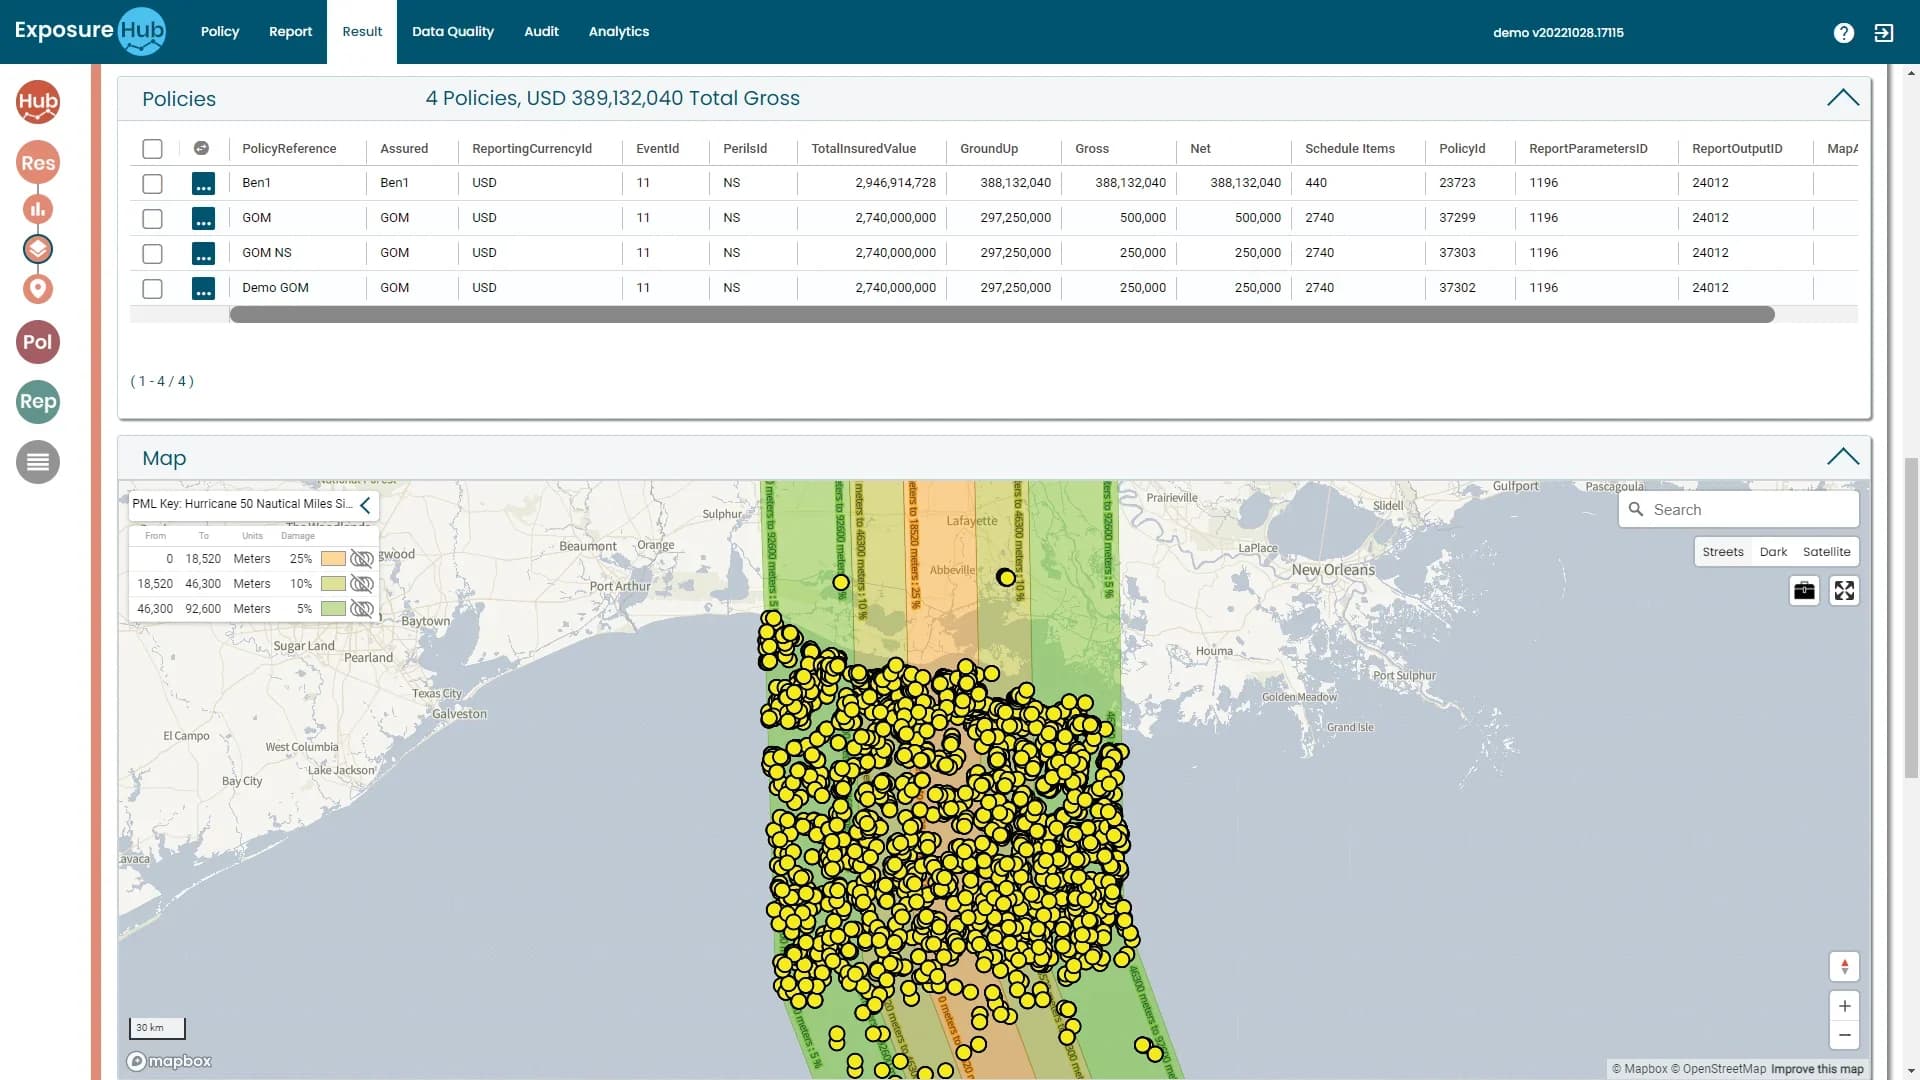
Task: Toggle map fullscreen view
Action: point(1844,591)
